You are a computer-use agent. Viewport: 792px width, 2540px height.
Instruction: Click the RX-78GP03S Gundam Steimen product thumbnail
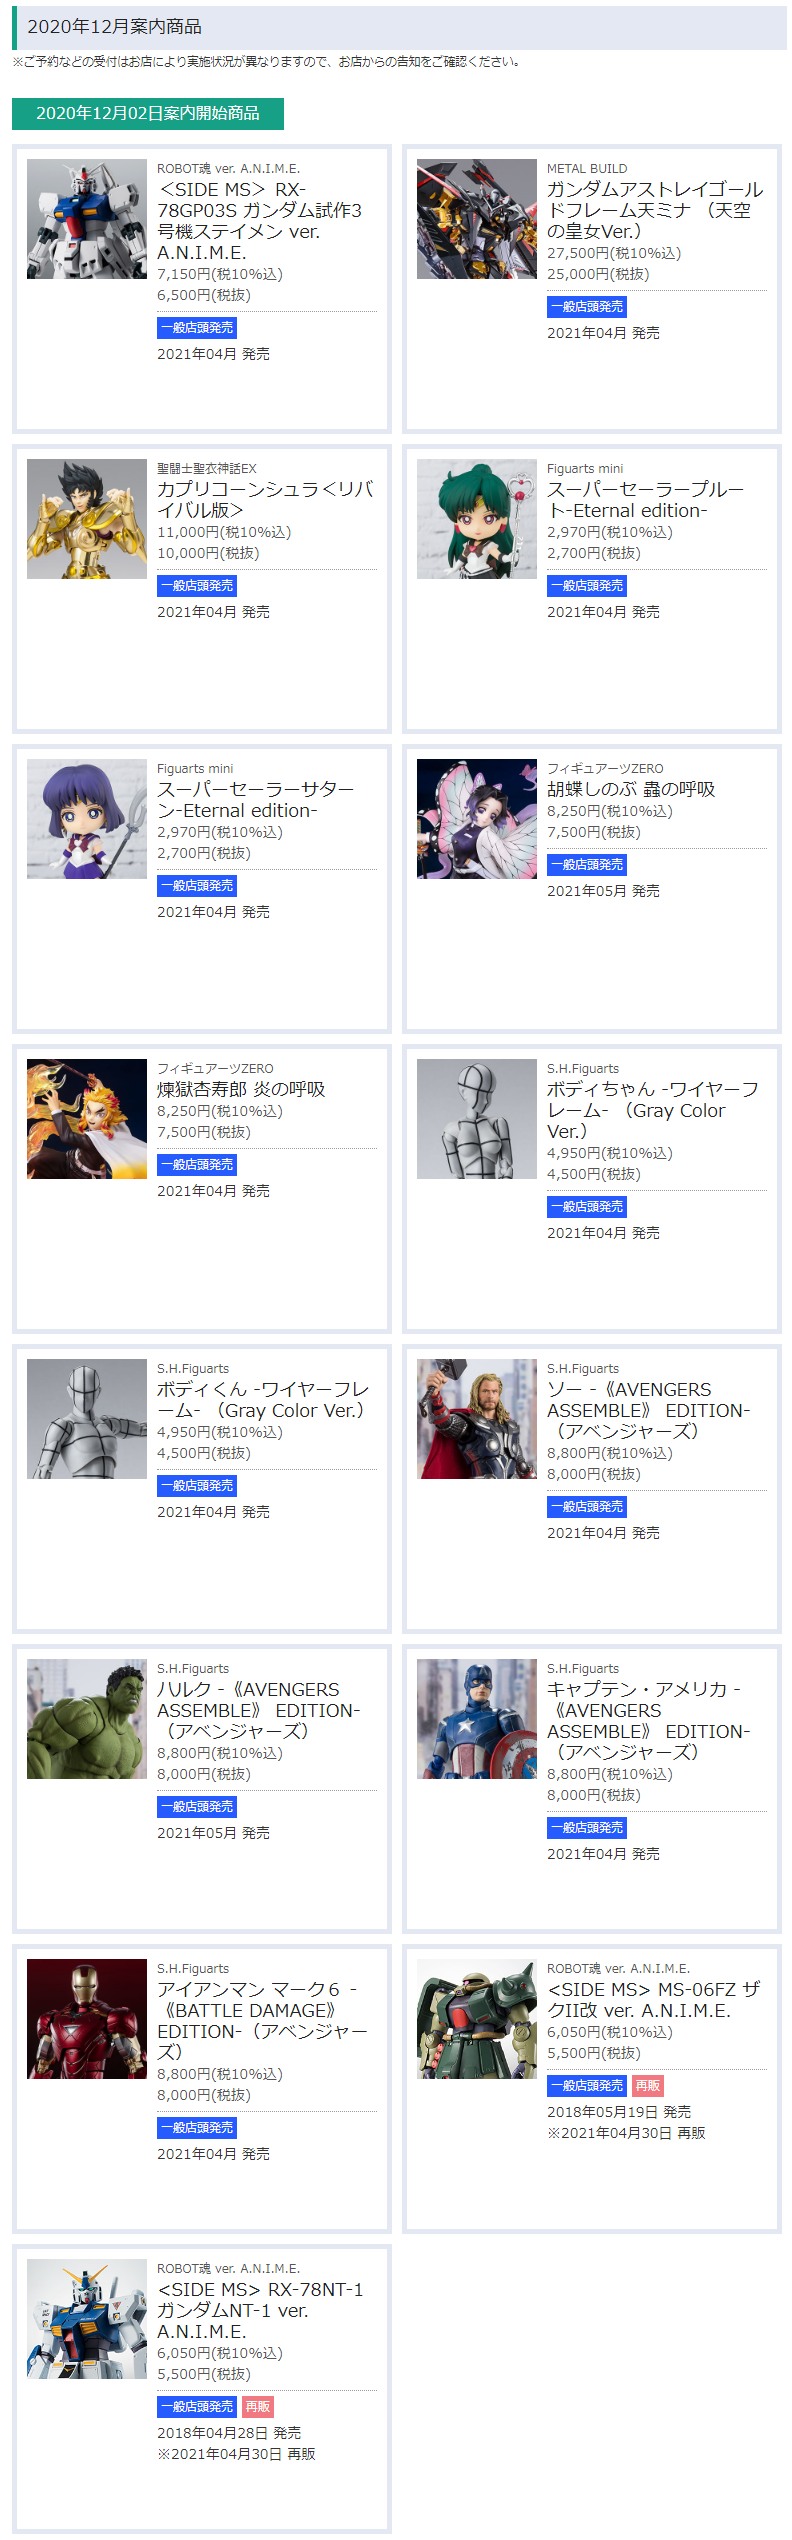point(87,219)
